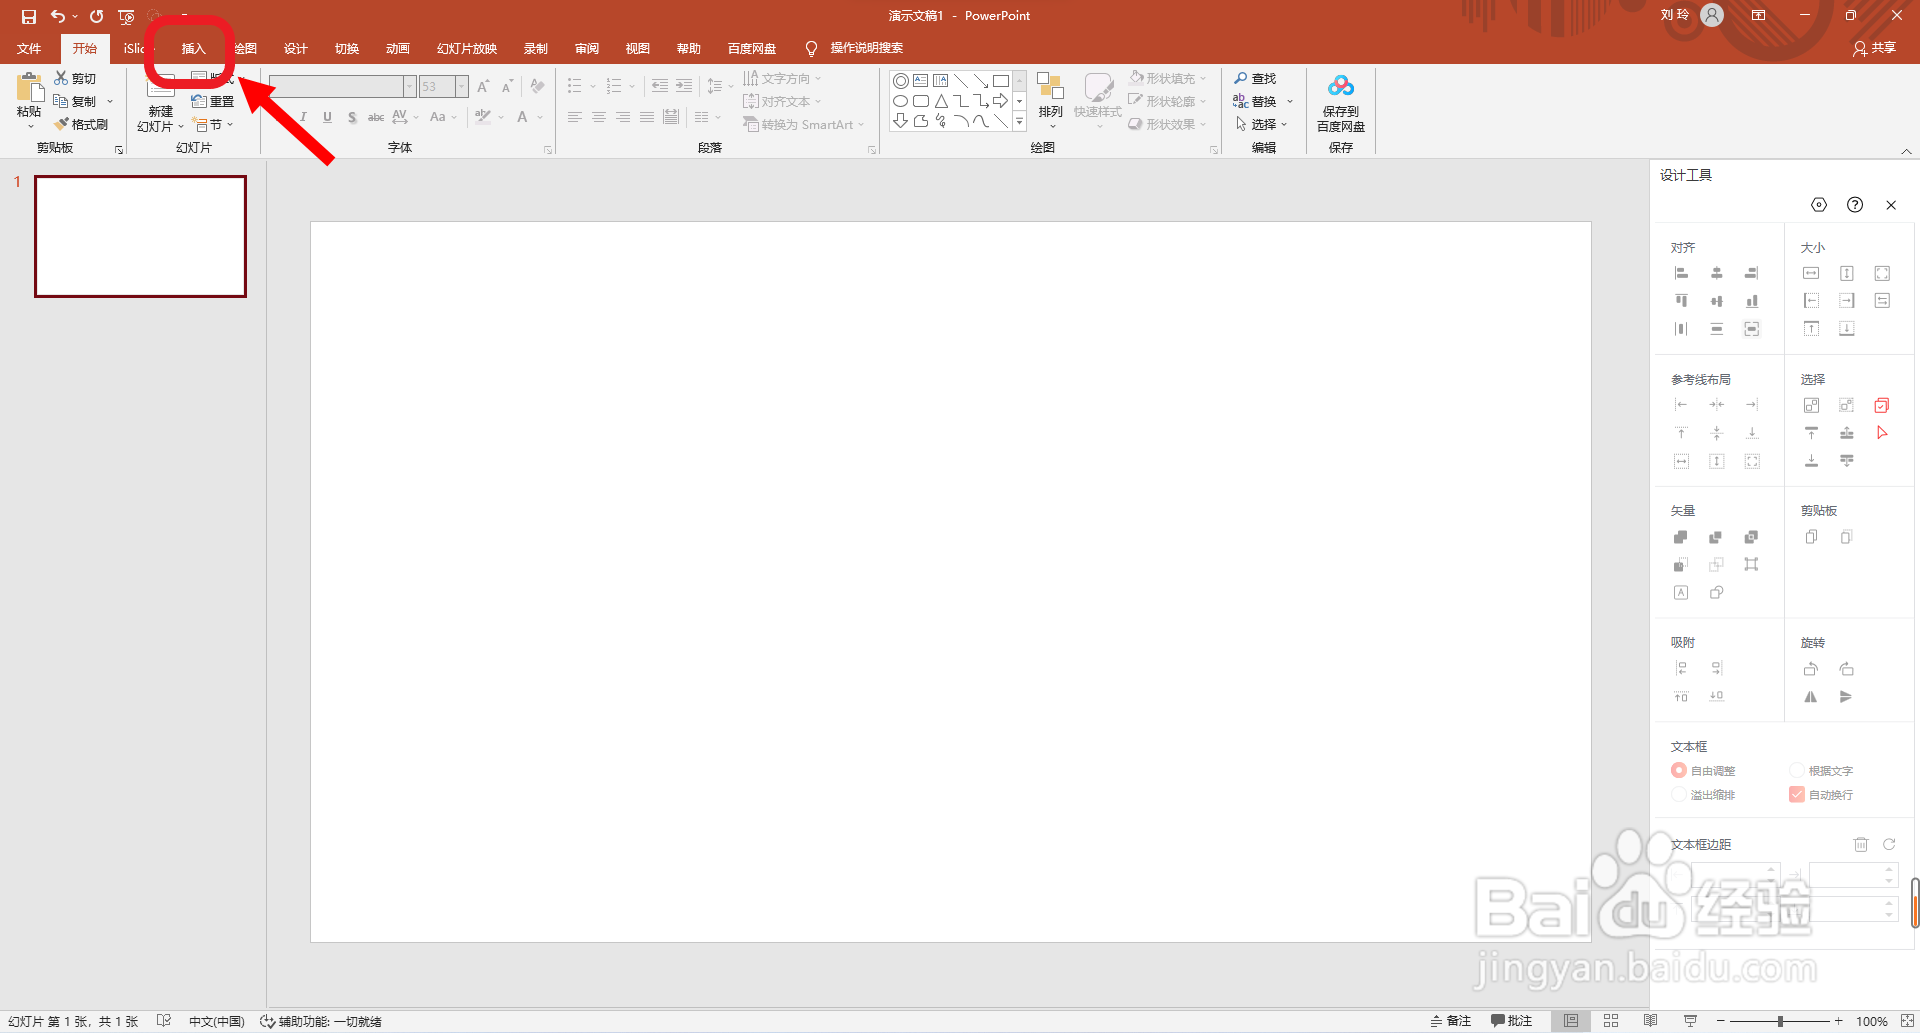1920x1033 pixels.
Task: Click the zoom slider handle
Action: (x=1780, y=1021)
